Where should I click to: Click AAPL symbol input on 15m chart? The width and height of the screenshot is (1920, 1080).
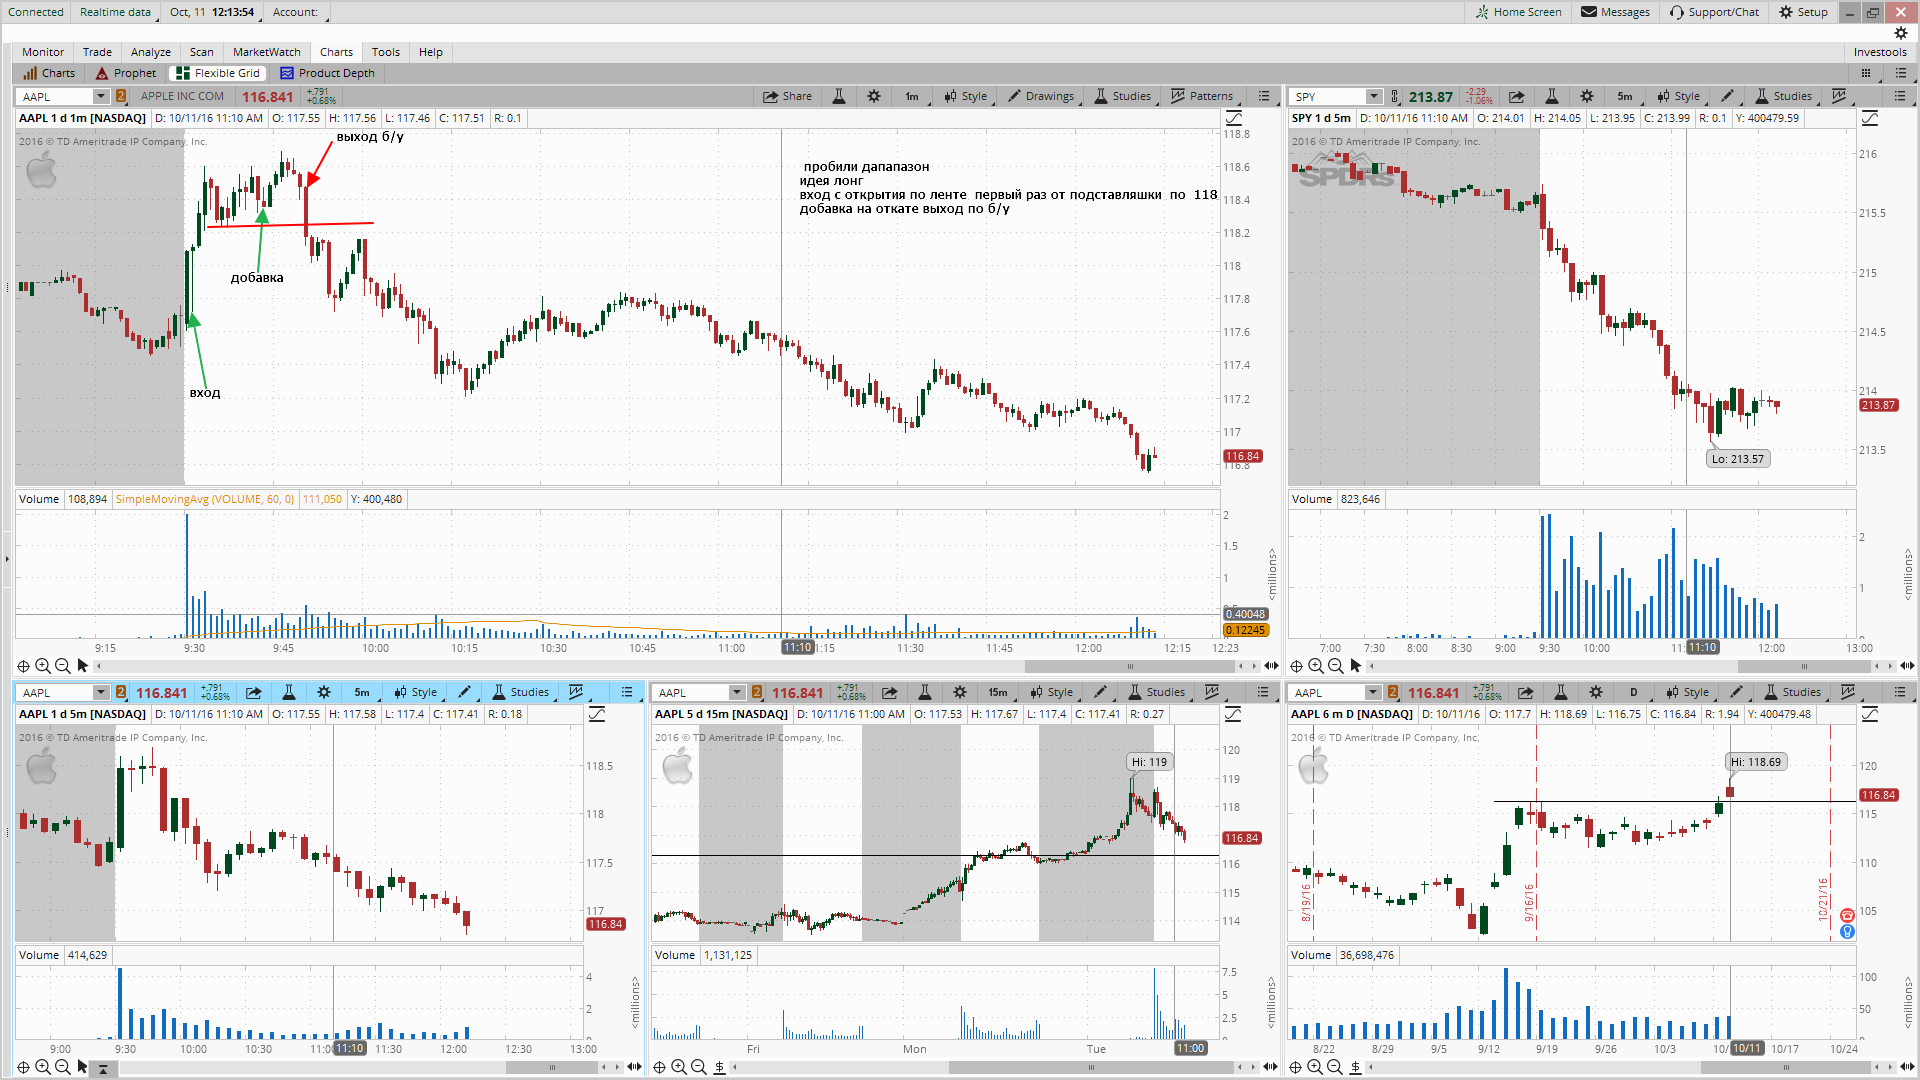(692, 693)
